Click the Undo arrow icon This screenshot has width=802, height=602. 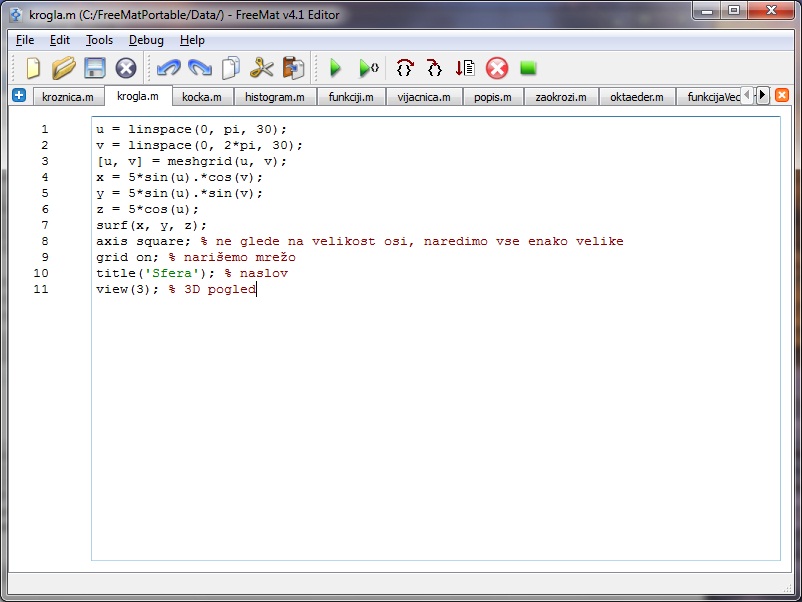tap(168, 68)
